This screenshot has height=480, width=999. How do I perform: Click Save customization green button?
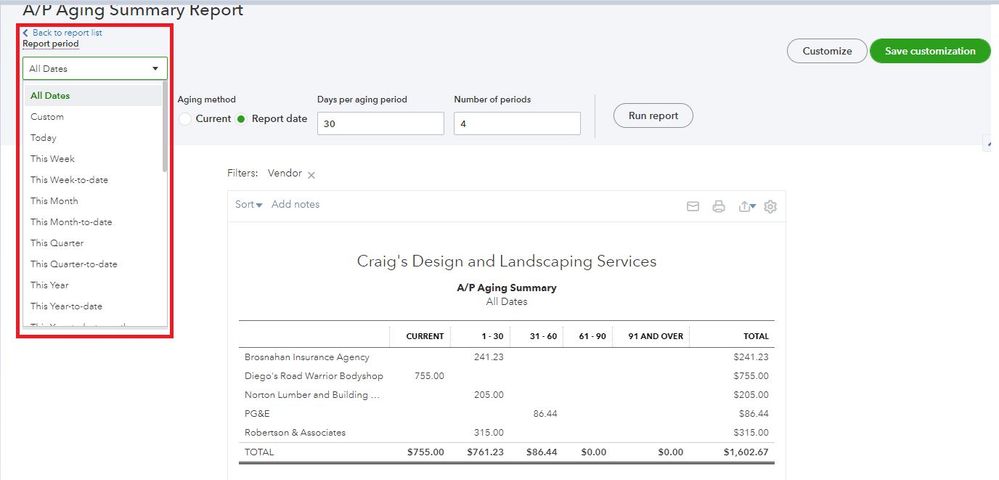tap(929, 51)
